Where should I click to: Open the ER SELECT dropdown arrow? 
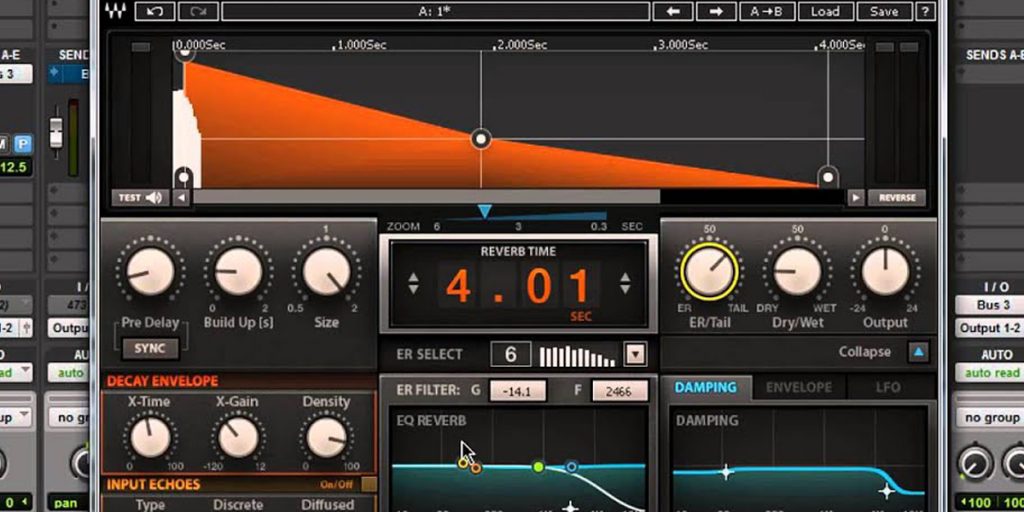[635, 354]
